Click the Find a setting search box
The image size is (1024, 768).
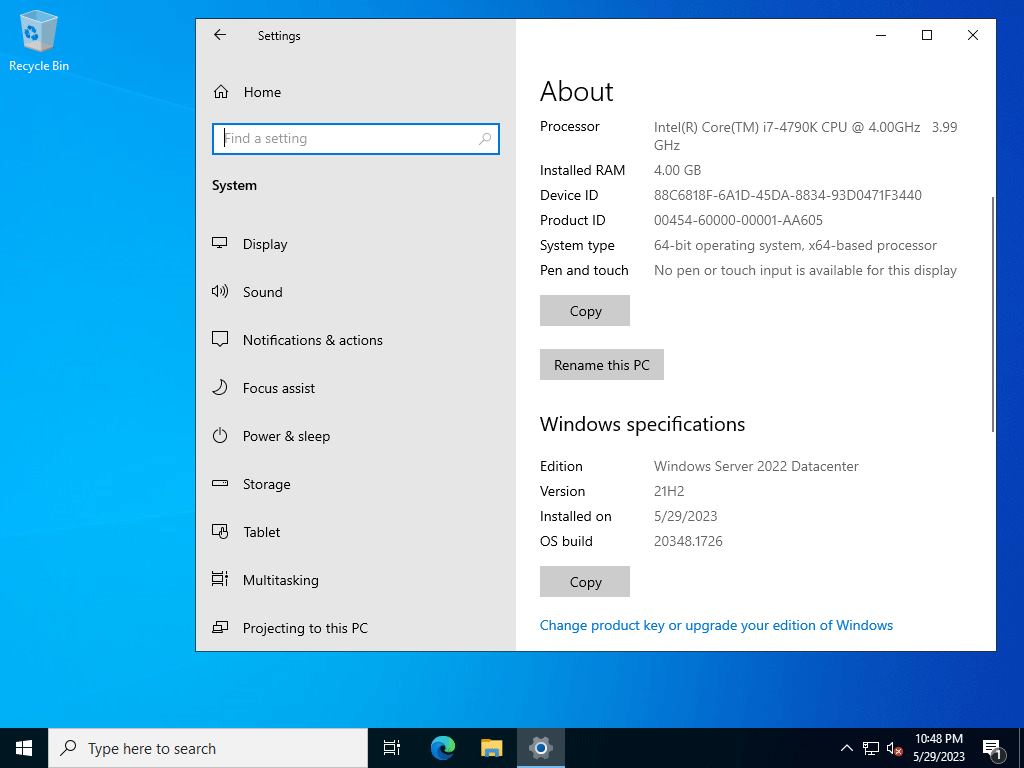(x=356, y=138)
